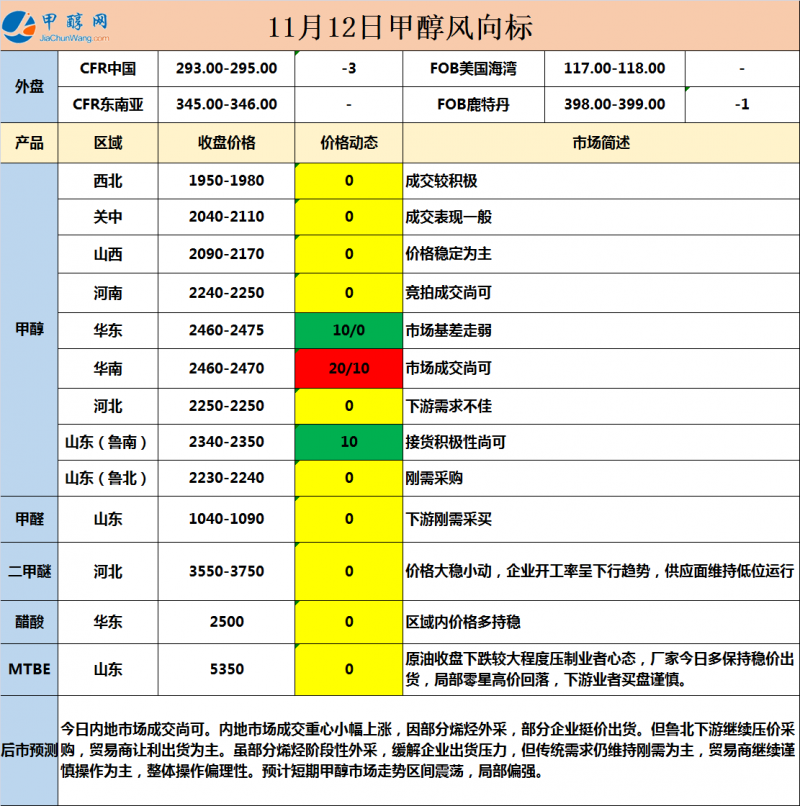Click the price "117.00-118.00"

(x=614, y=68)
